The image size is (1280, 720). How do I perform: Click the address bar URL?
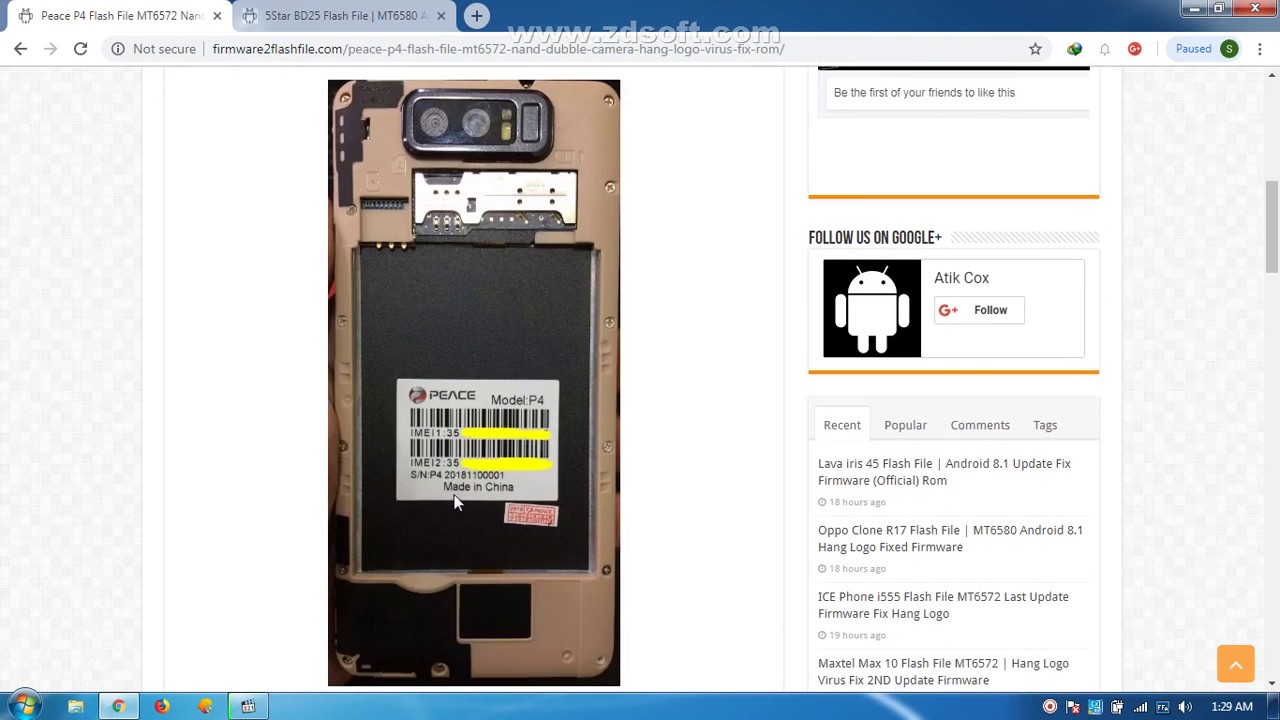click(x=498, y=48)
